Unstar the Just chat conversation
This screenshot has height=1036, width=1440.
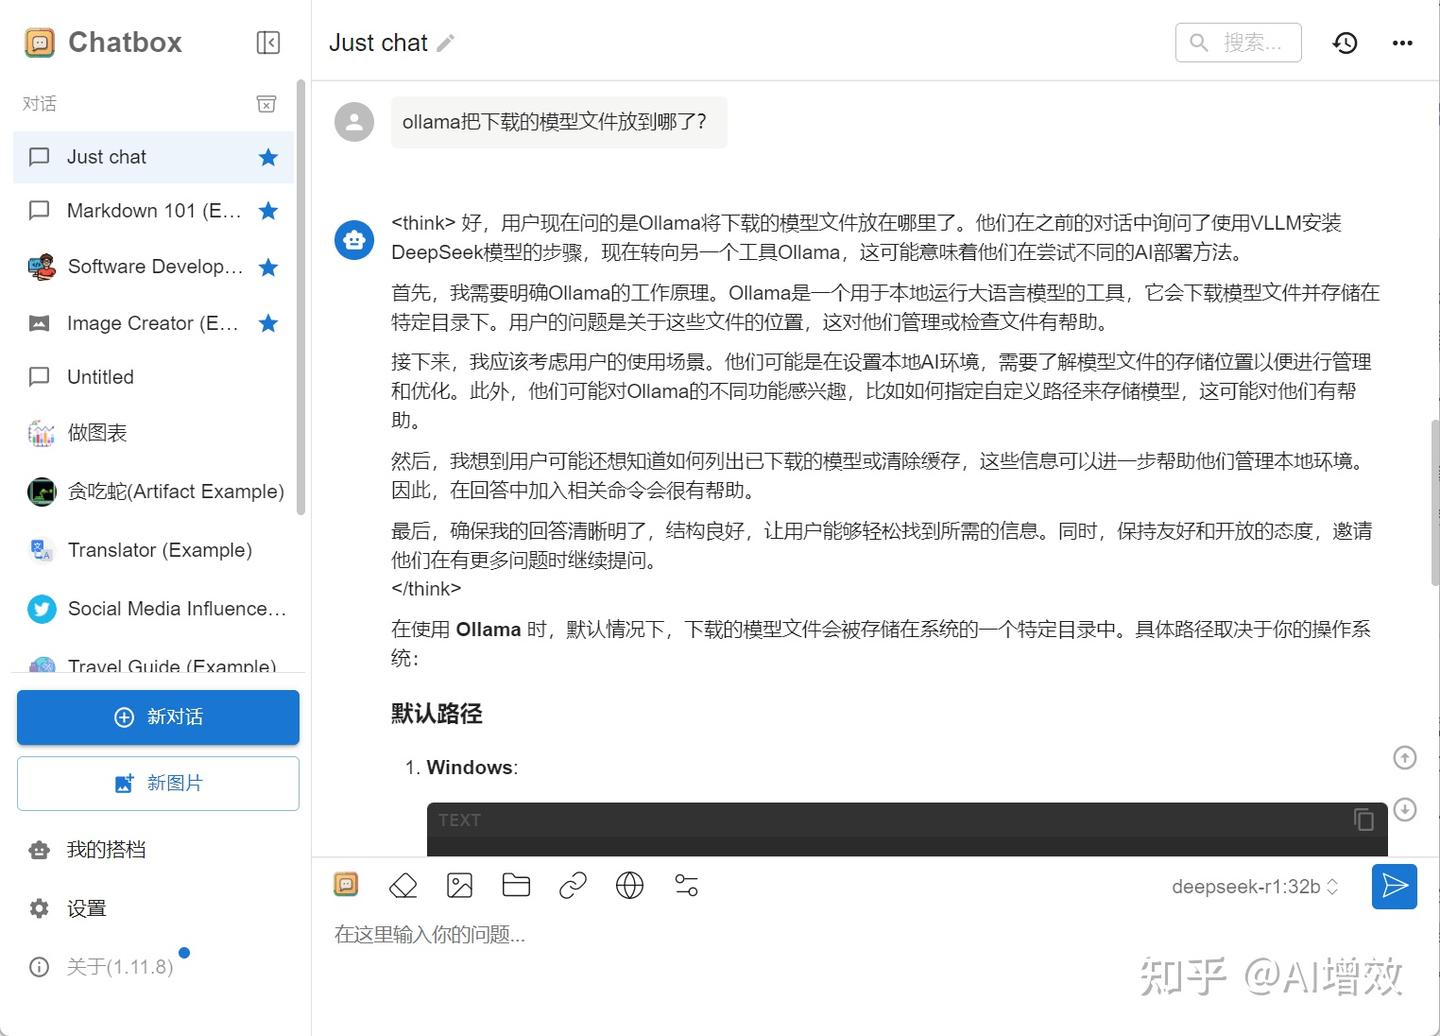click(x=267, y=157)
